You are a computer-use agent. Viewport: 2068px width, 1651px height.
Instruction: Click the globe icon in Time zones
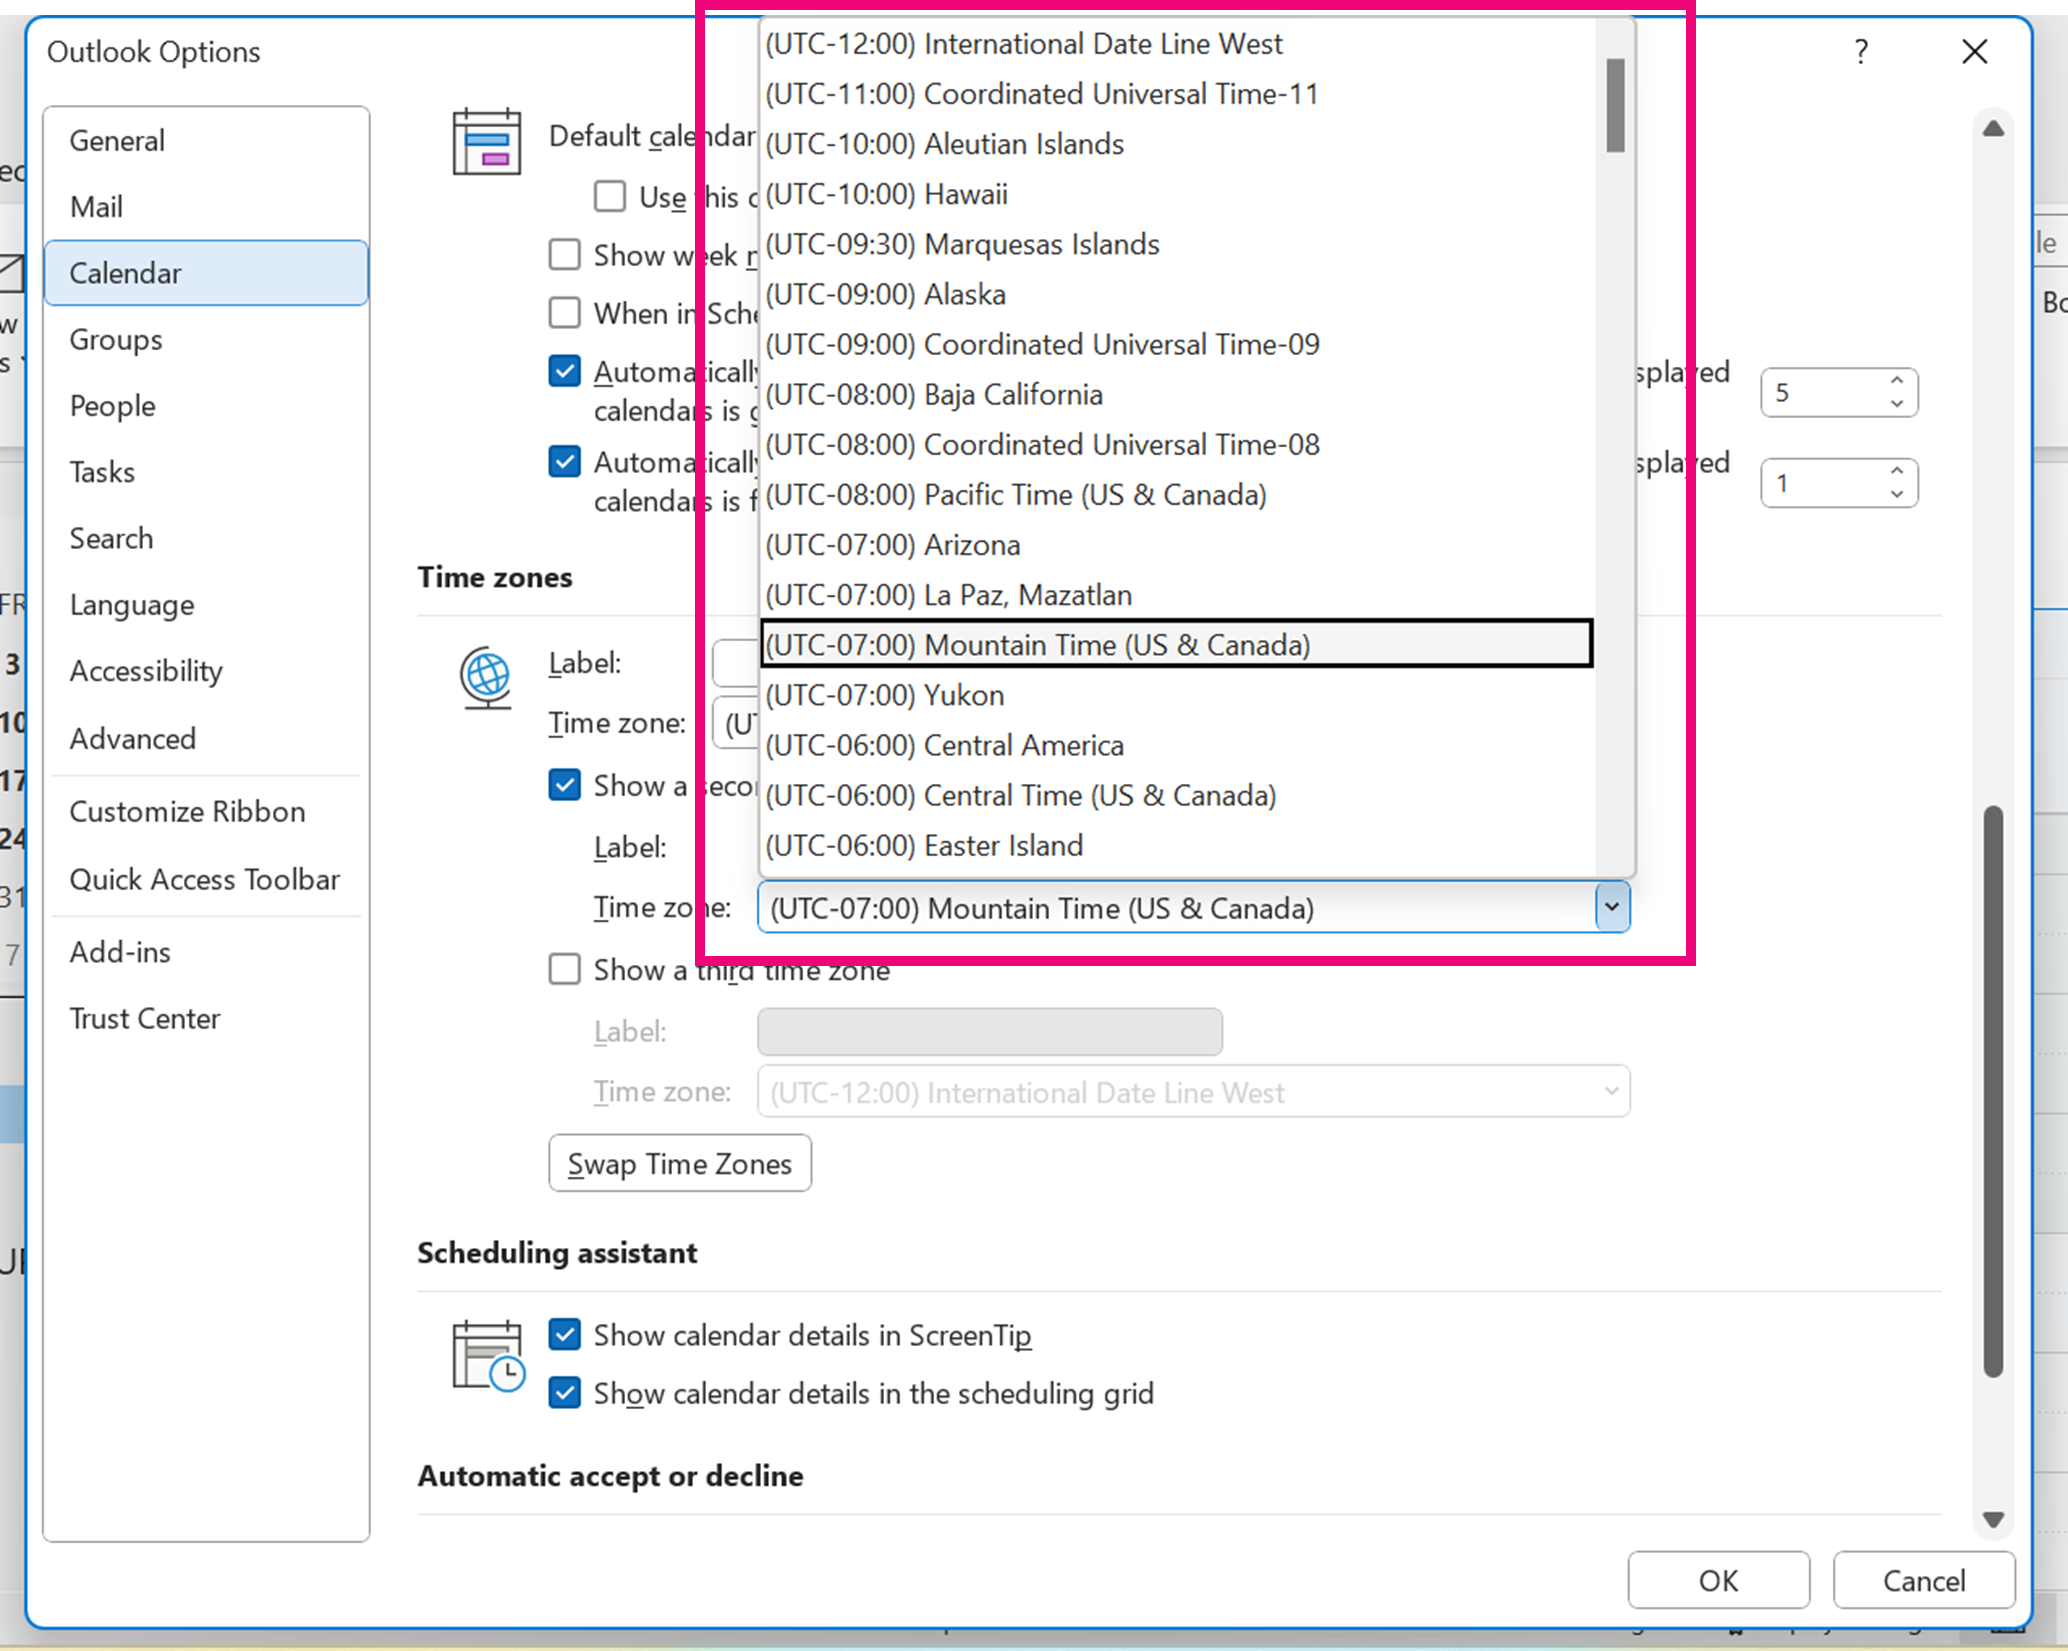point(486,676)
